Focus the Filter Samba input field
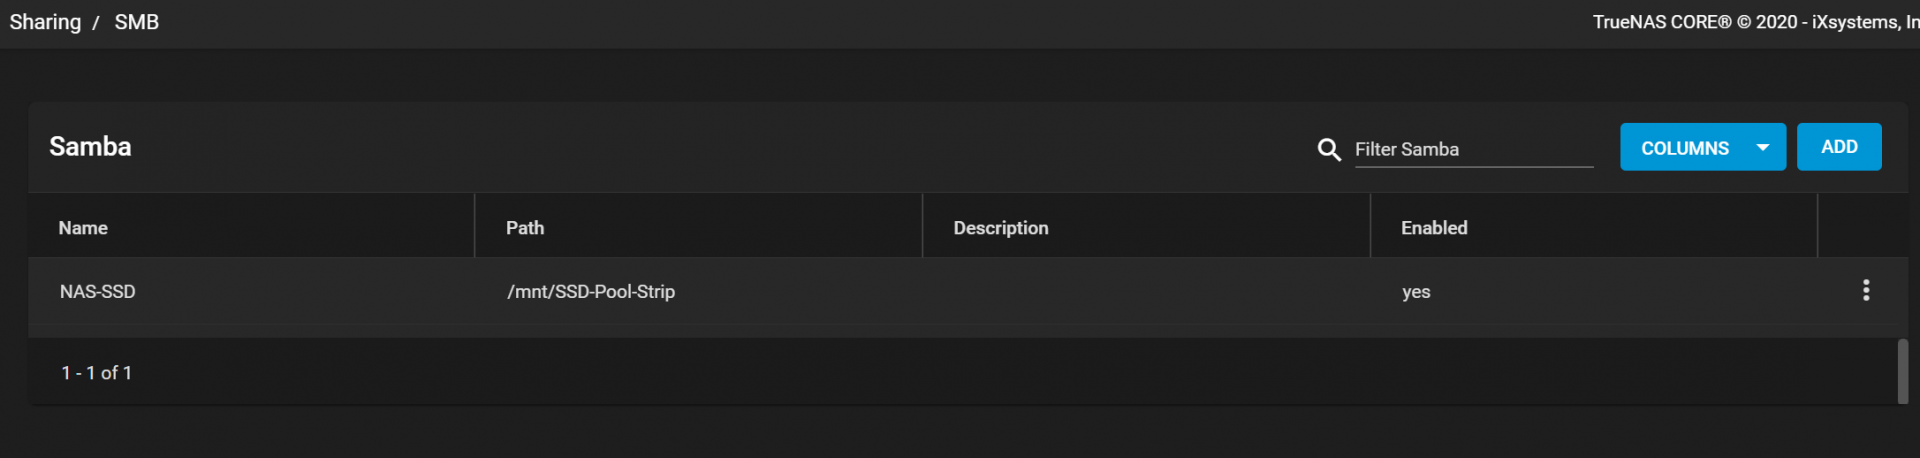Image resolution: width=1920 pixels, height=458 pixels. [1472, 150]
